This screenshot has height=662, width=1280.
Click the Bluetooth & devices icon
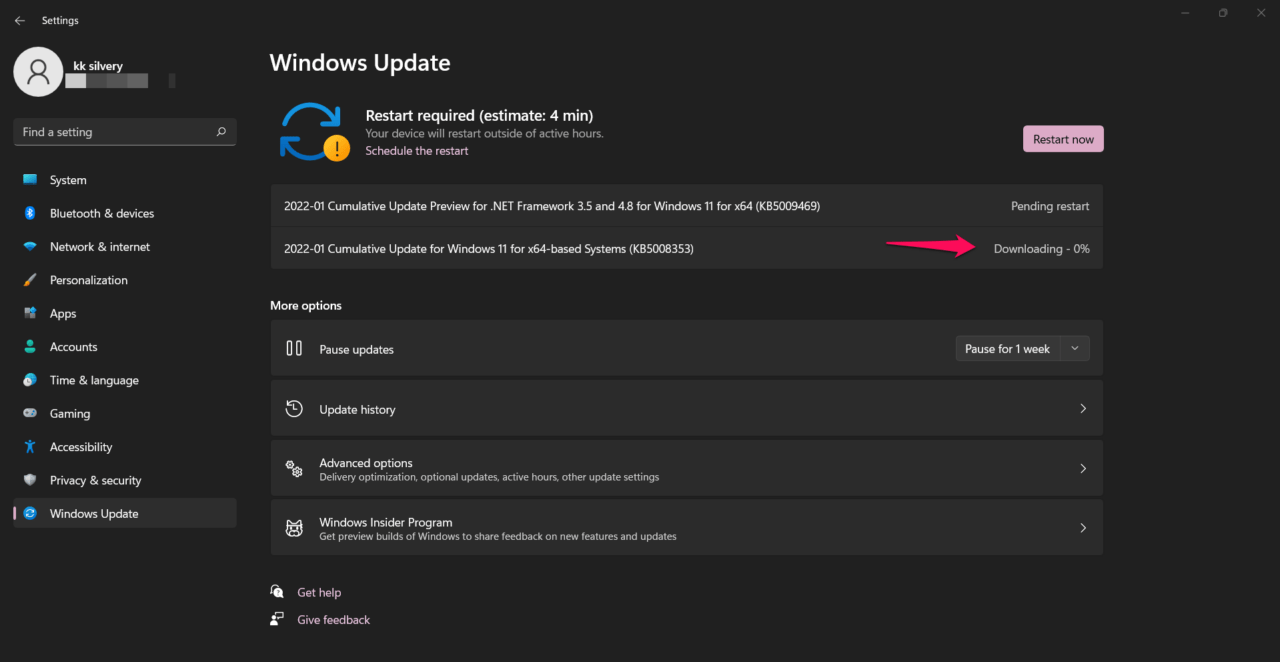pyautogui.click(x=30, y=213)
